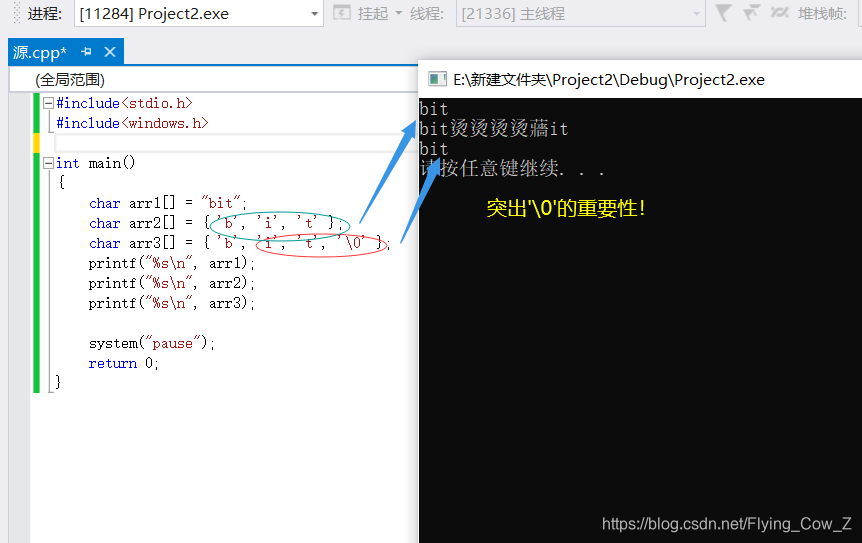
Task: Click the char arr1[] = "bit" line
Action: (168, 203)
